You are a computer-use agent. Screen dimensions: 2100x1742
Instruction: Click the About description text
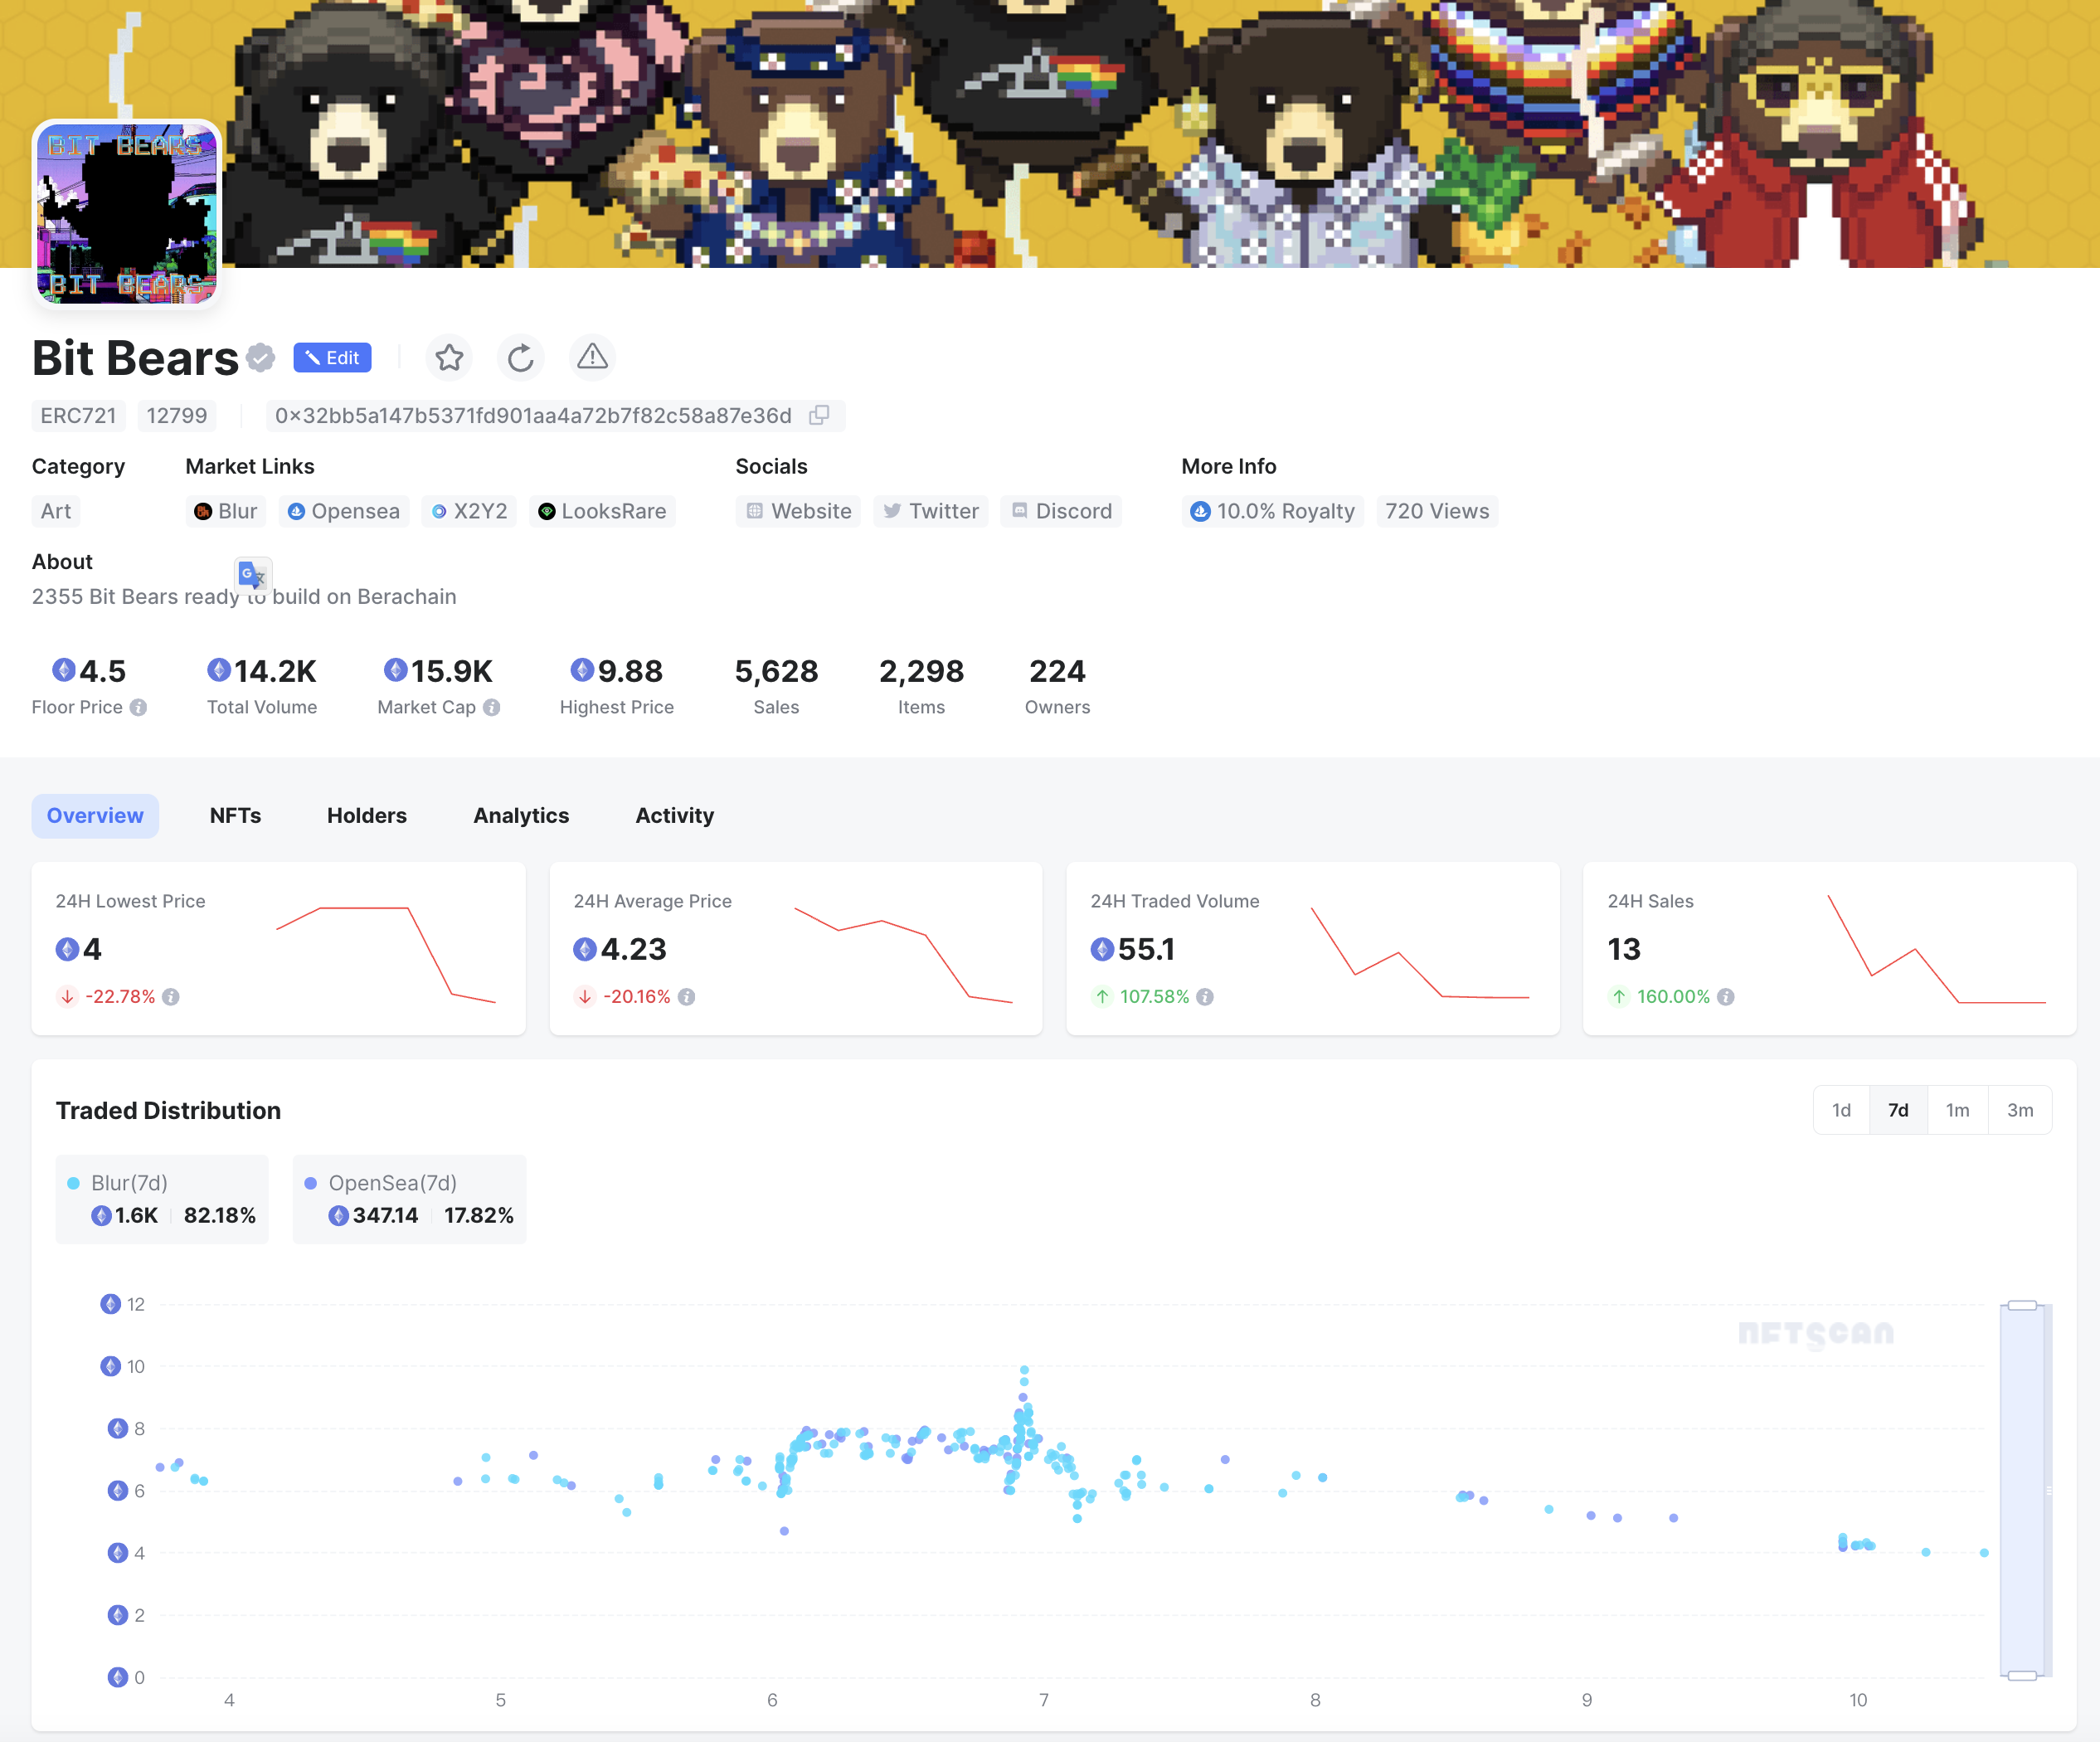[x=244, y=596]
